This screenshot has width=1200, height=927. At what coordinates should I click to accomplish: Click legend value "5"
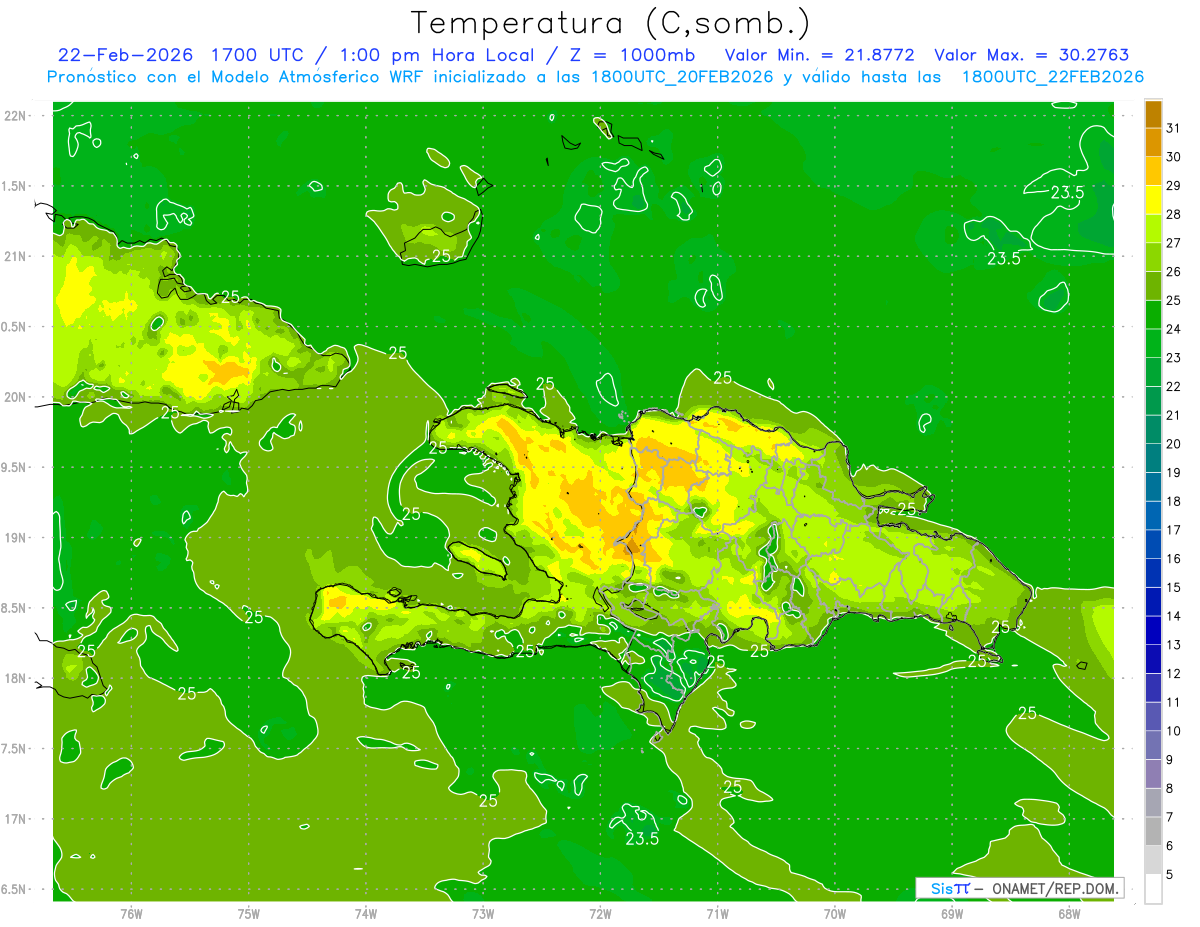[x=1170, y=875]
